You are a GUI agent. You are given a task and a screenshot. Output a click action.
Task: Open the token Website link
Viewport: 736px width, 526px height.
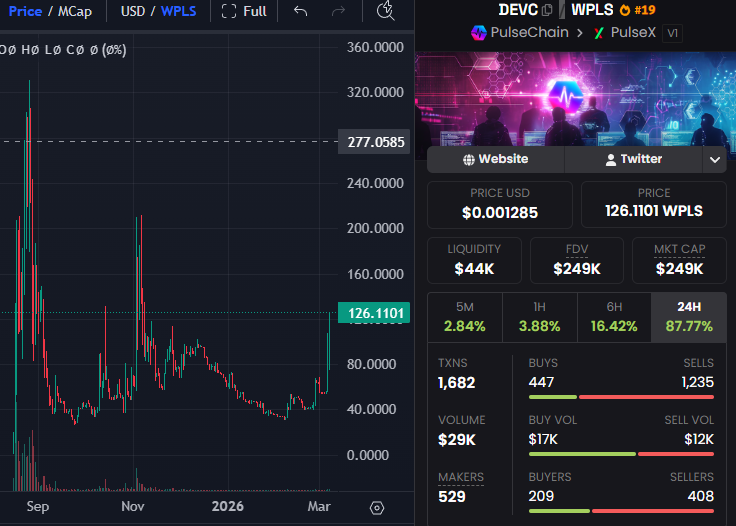[x=496, y=160]
